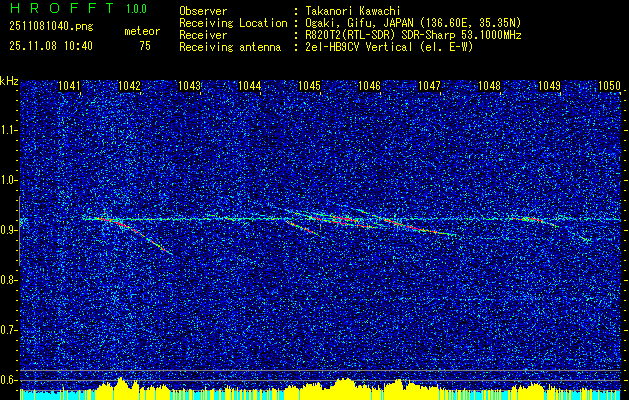This screenshot has width=629, height=400.
Task: Click time marker 1041
Action: (69, 86)
